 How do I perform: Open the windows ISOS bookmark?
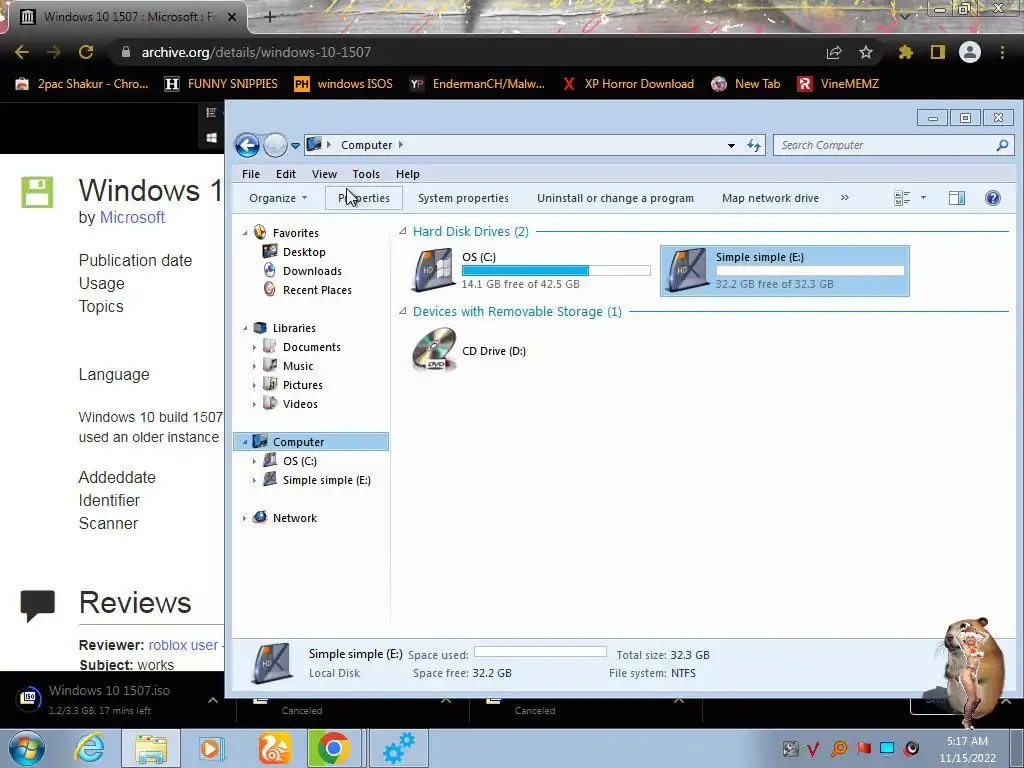point(343,84)
